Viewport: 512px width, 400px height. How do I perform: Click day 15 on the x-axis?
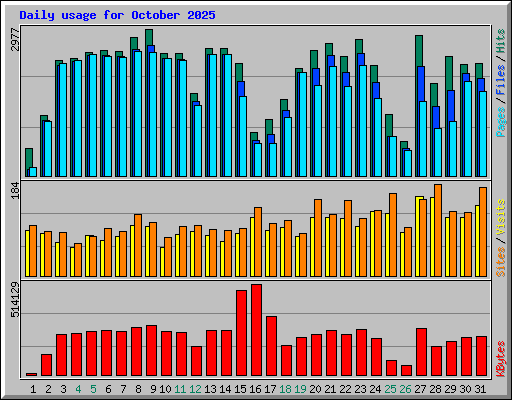point(240,389)
